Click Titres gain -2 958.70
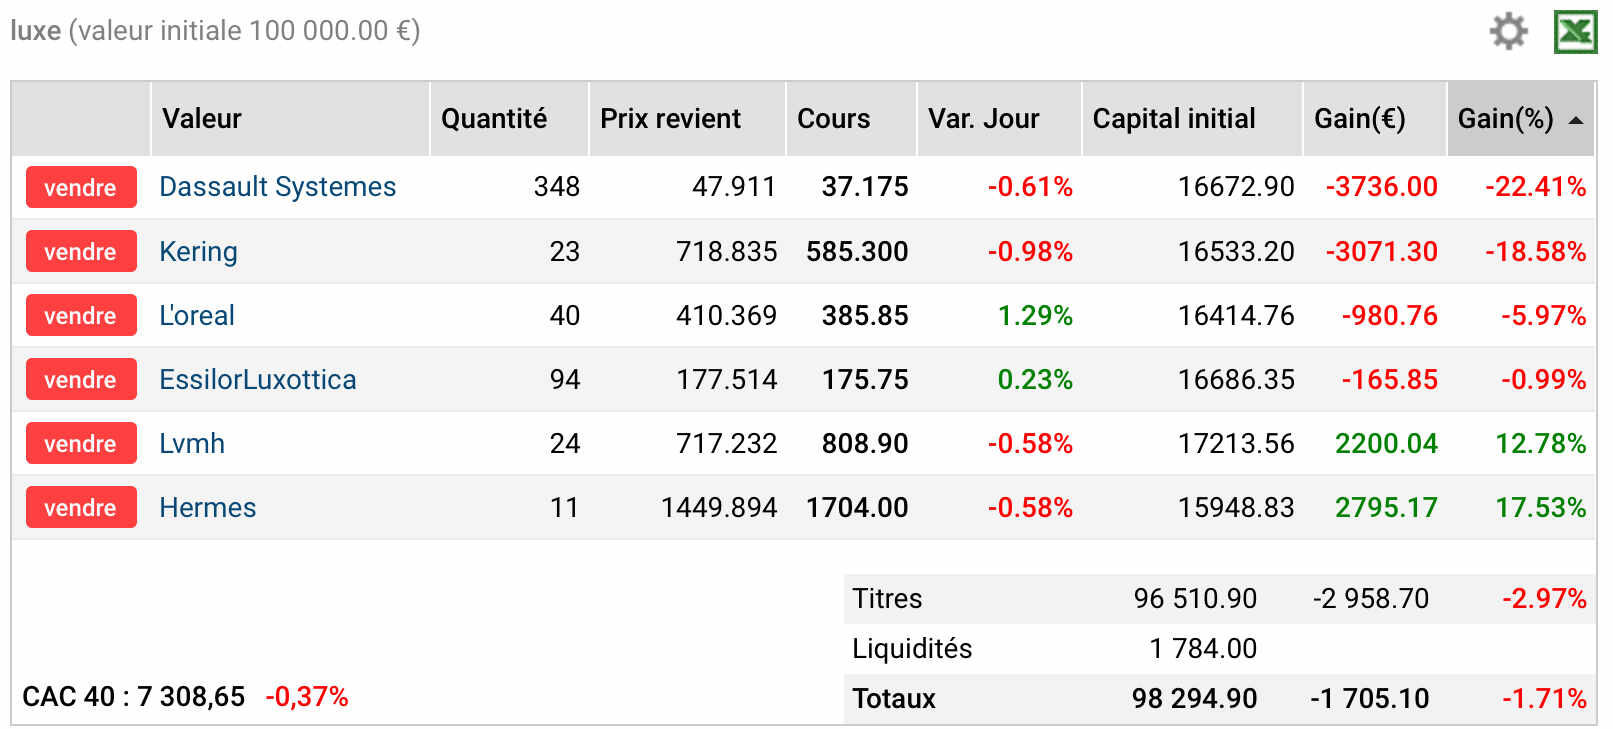This screenshot has width=1613, height=729. (x=1371, y=598)
